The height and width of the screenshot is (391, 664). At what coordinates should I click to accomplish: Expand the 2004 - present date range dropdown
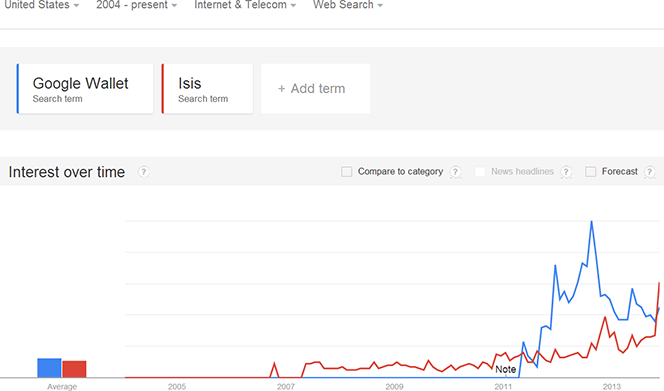[x=136, y=5]
